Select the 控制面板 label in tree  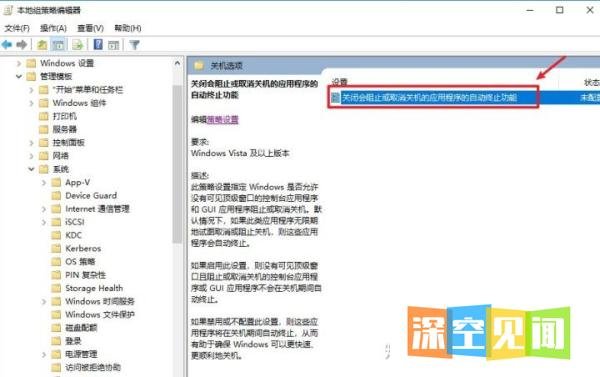(x=68, y=143)
